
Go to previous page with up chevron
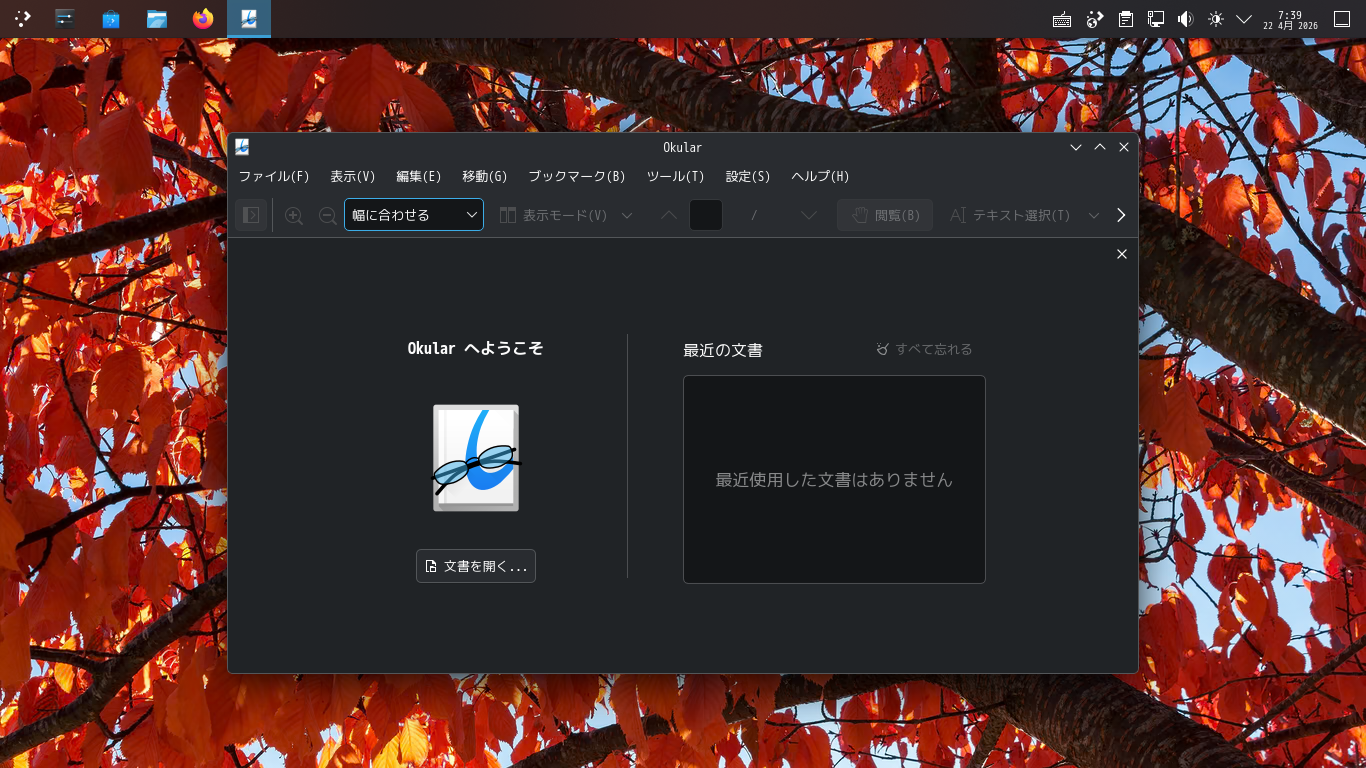(x=669, y=215)
